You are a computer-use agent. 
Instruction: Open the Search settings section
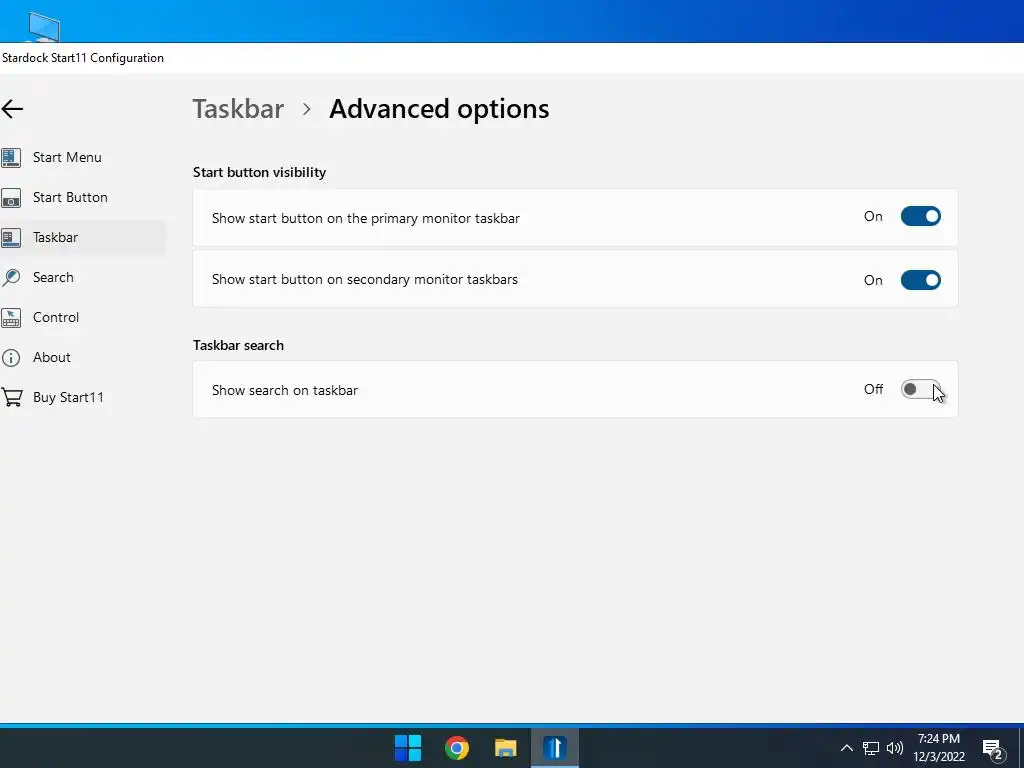53,277
